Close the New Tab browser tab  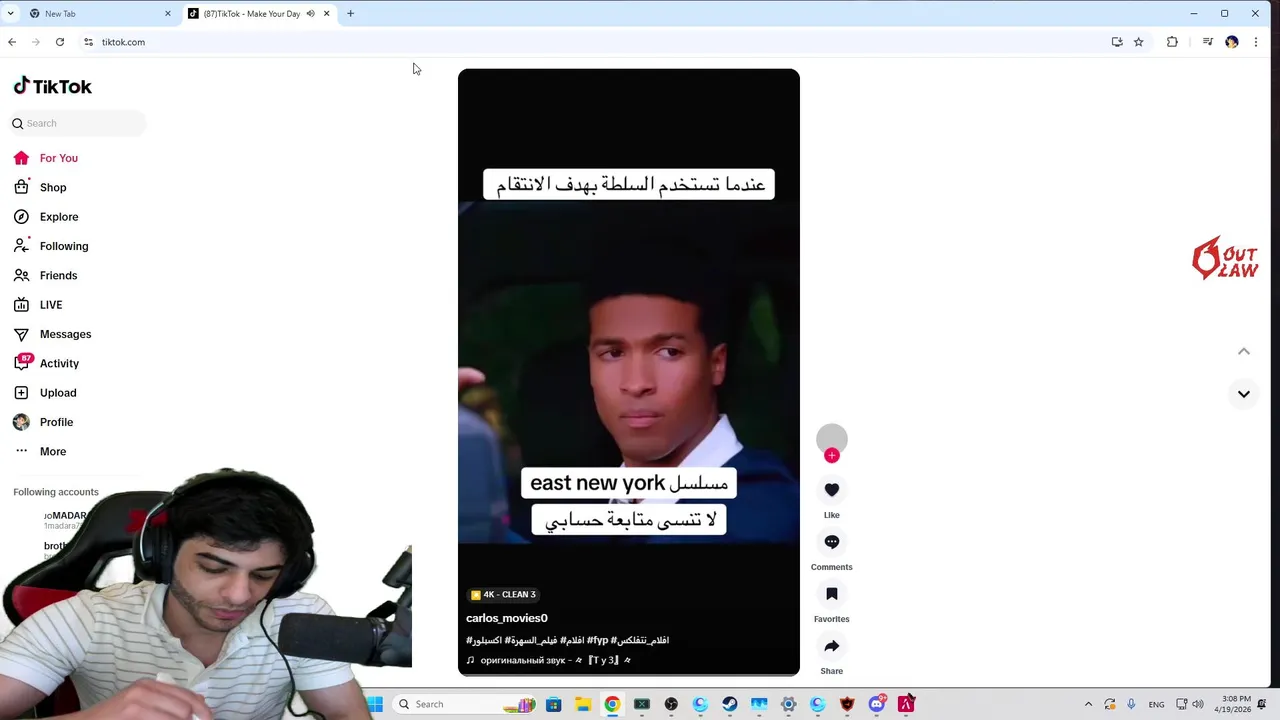click(x=168, y=14)
